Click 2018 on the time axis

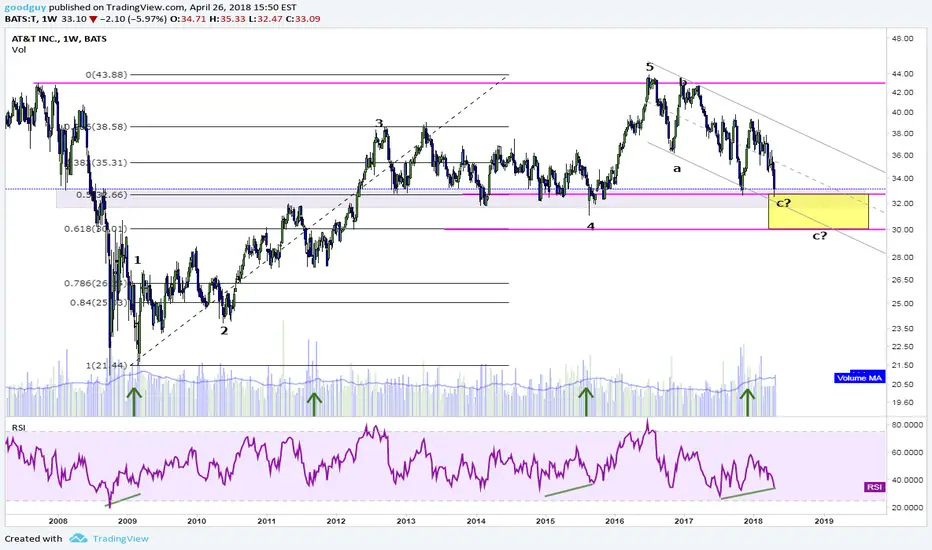coord(754,521)
